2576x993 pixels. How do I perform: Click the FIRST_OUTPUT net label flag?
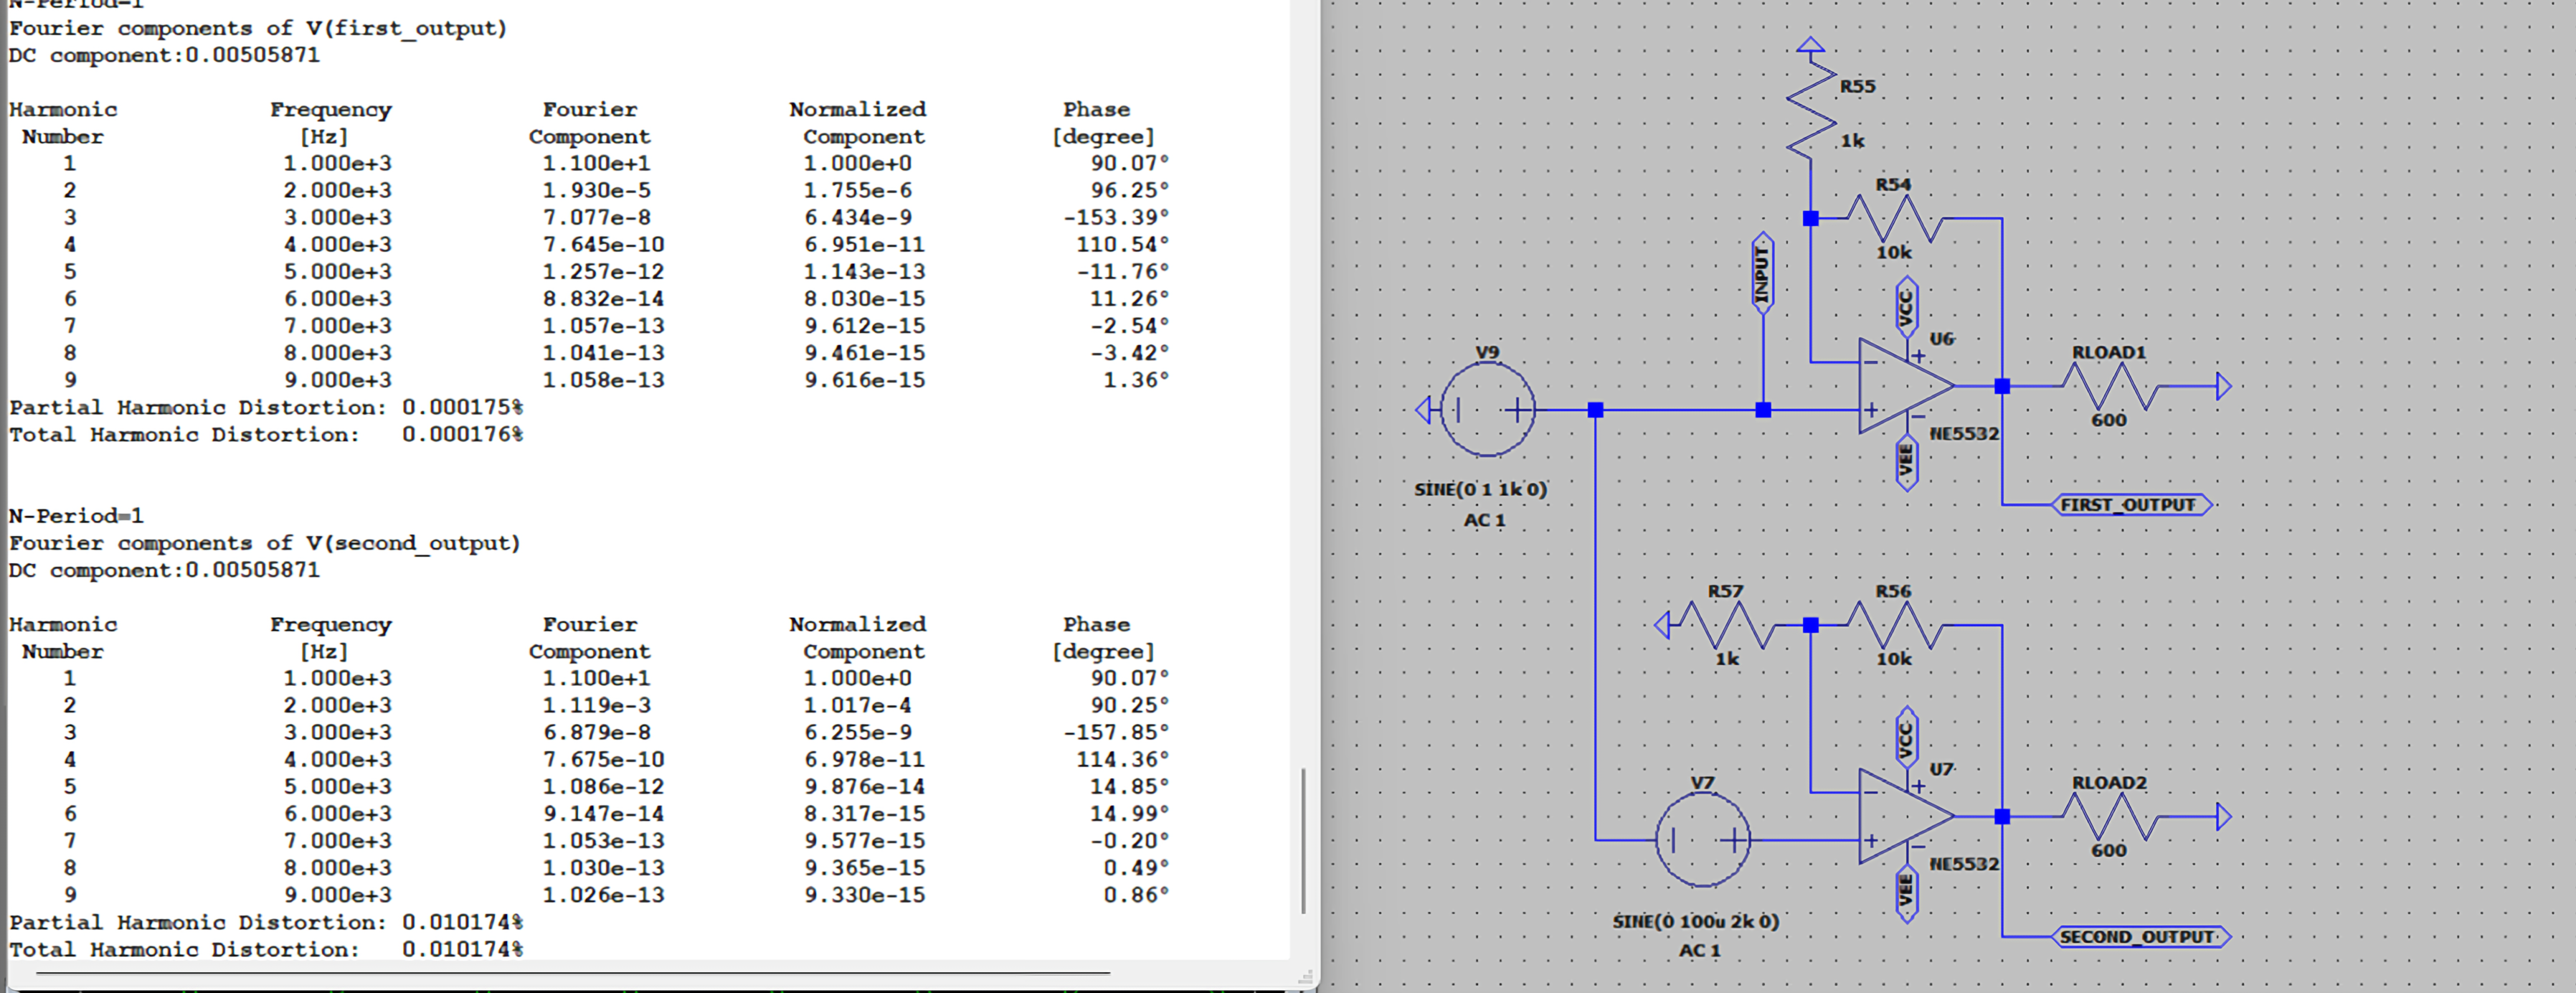(2131, 505)
